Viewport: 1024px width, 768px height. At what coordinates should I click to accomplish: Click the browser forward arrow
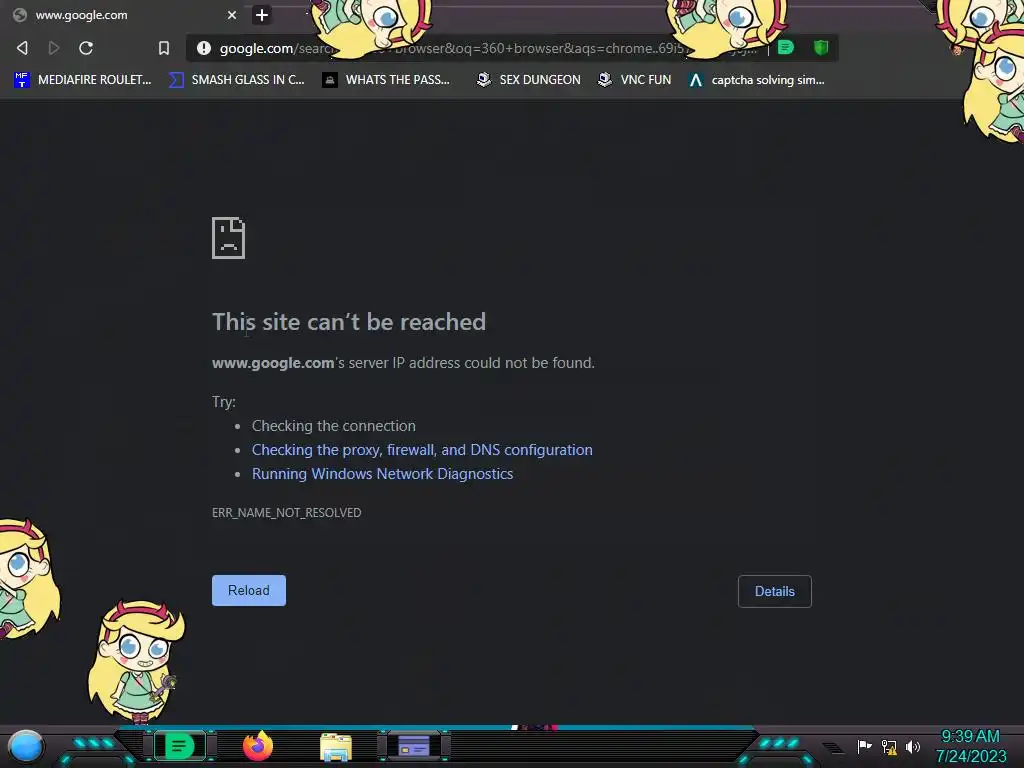coord(54,48)
